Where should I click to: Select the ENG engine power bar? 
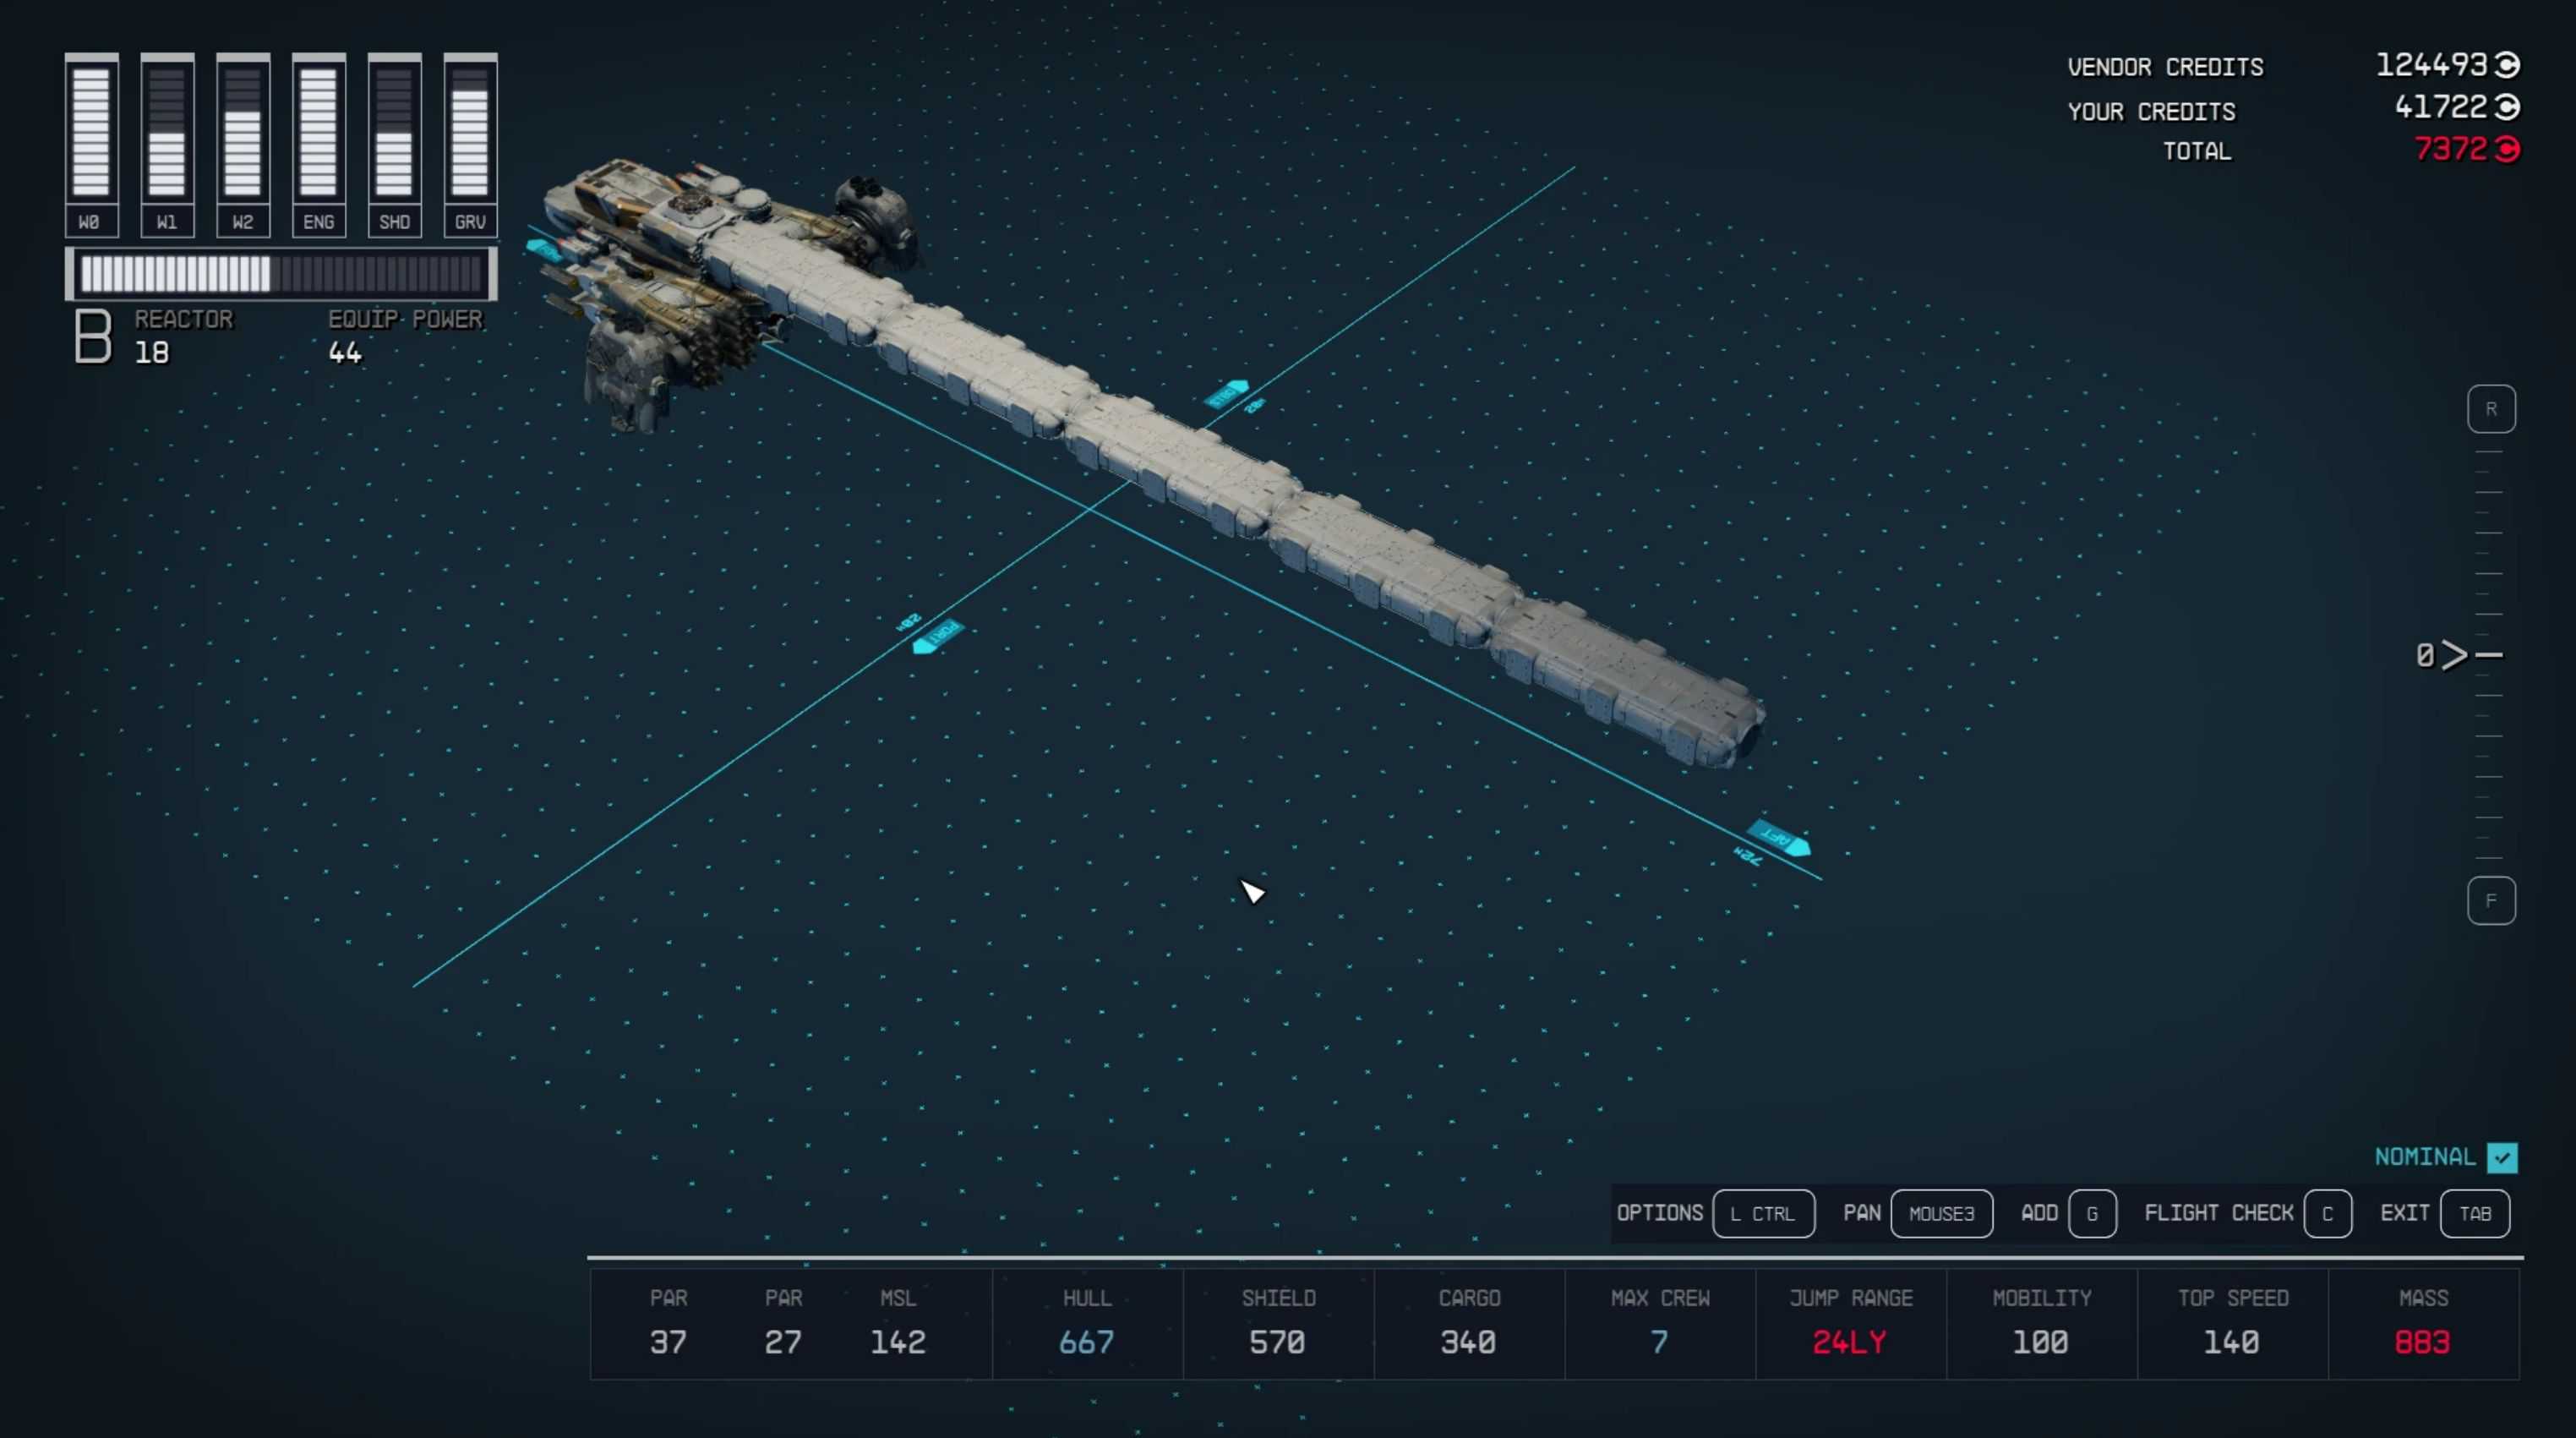pyautogui.click(x=318, y=132)
